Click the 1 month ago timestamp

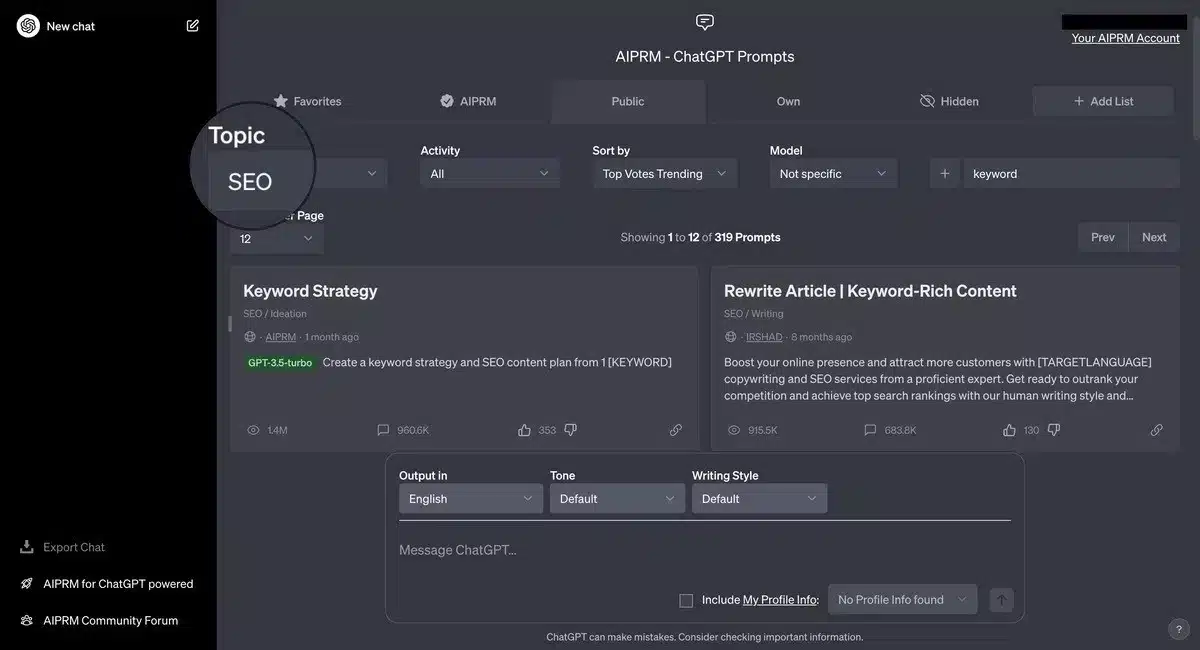[x=332, y=337]
